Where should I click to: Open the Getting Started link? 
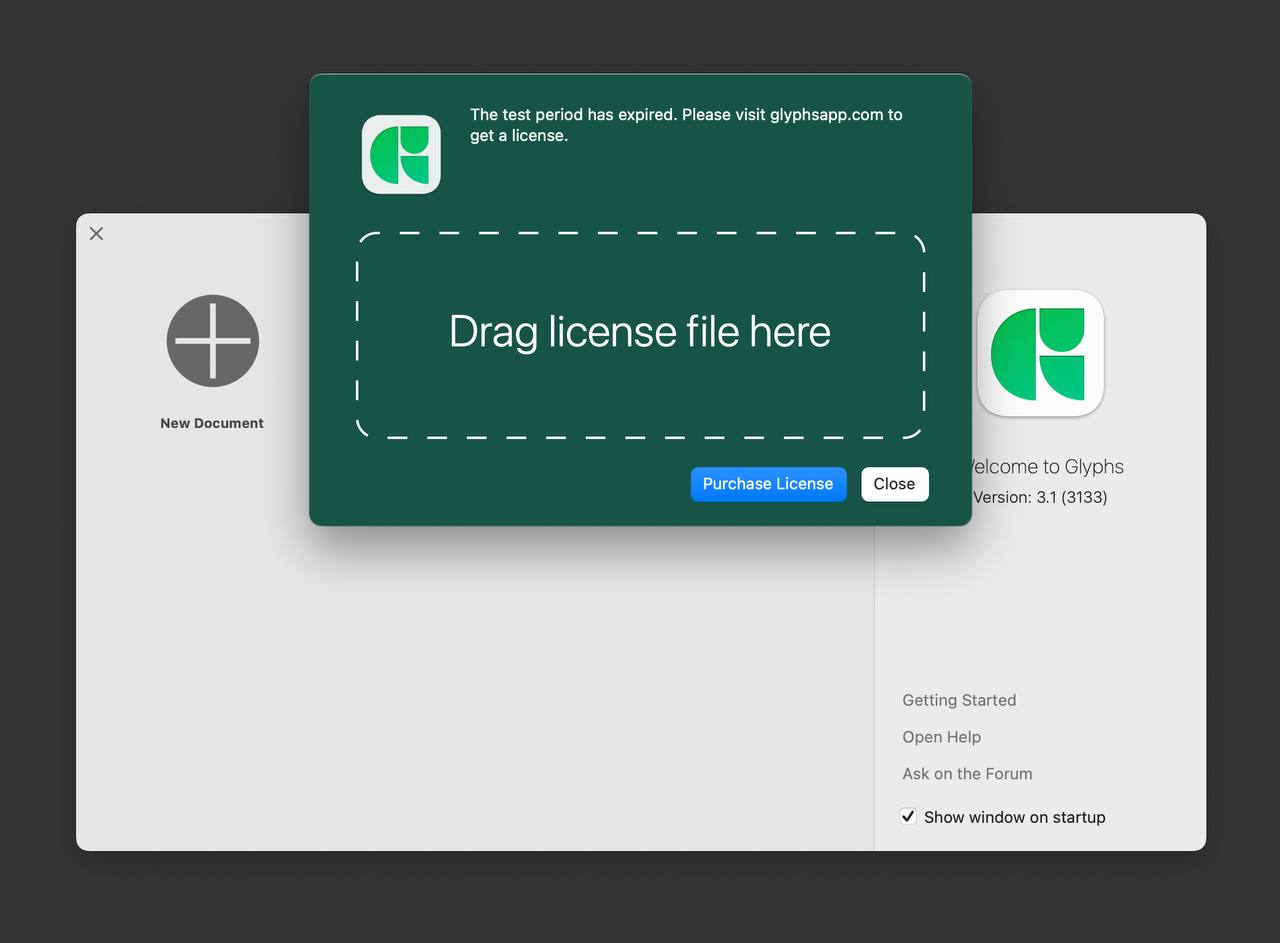point(958,700)
